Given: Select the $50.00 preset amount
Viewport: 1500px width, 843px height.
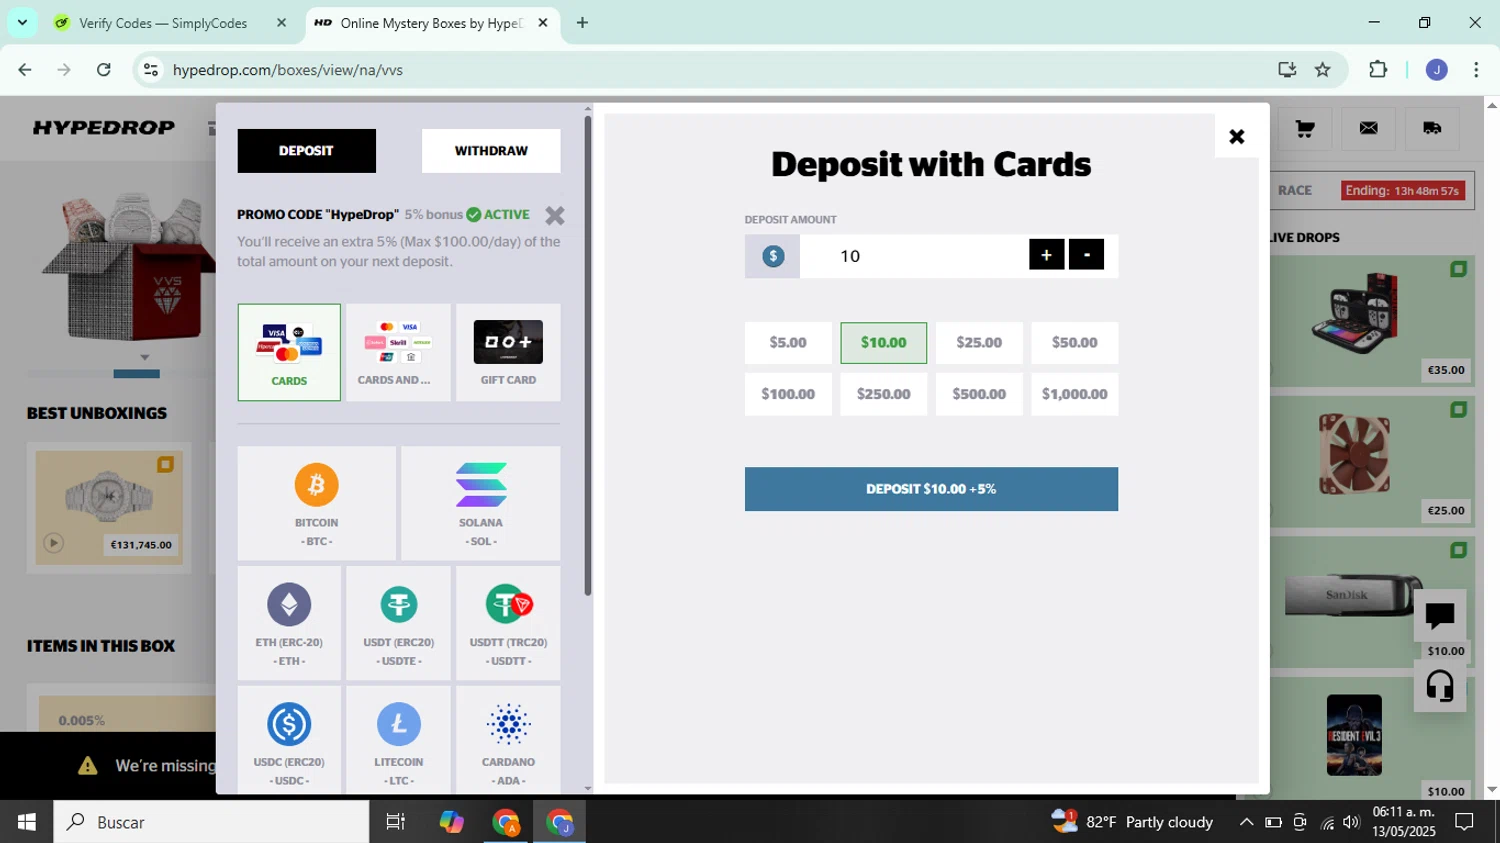Looking at the screenshot, I should click(1075, 343).
